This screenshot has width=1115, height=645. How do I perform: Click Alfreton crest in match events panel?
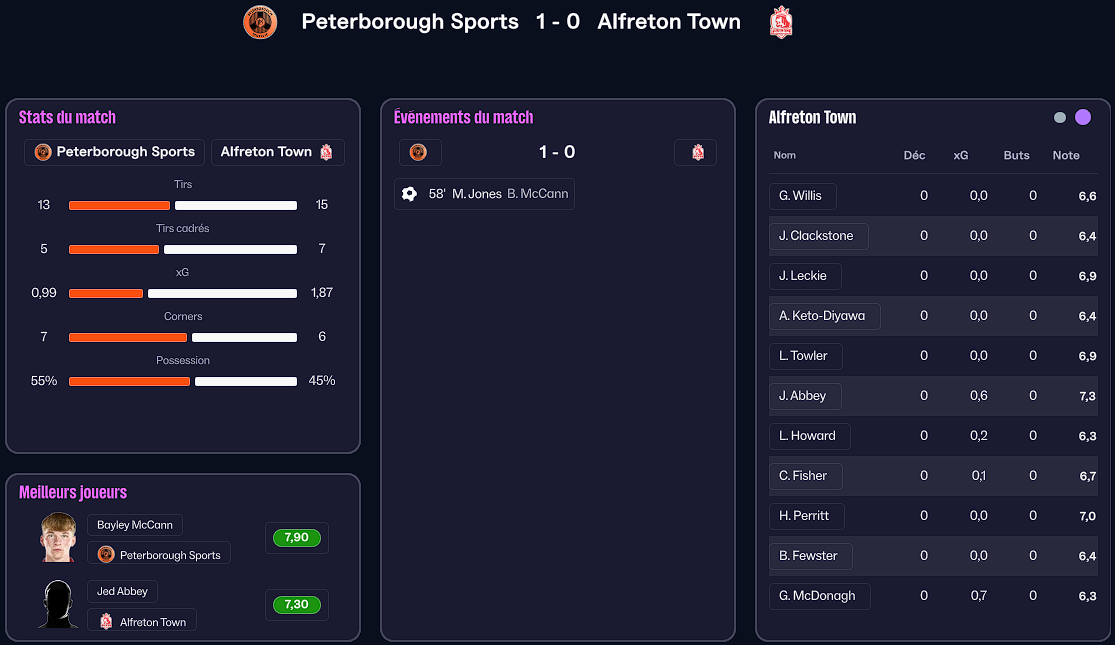pos(697,152)
